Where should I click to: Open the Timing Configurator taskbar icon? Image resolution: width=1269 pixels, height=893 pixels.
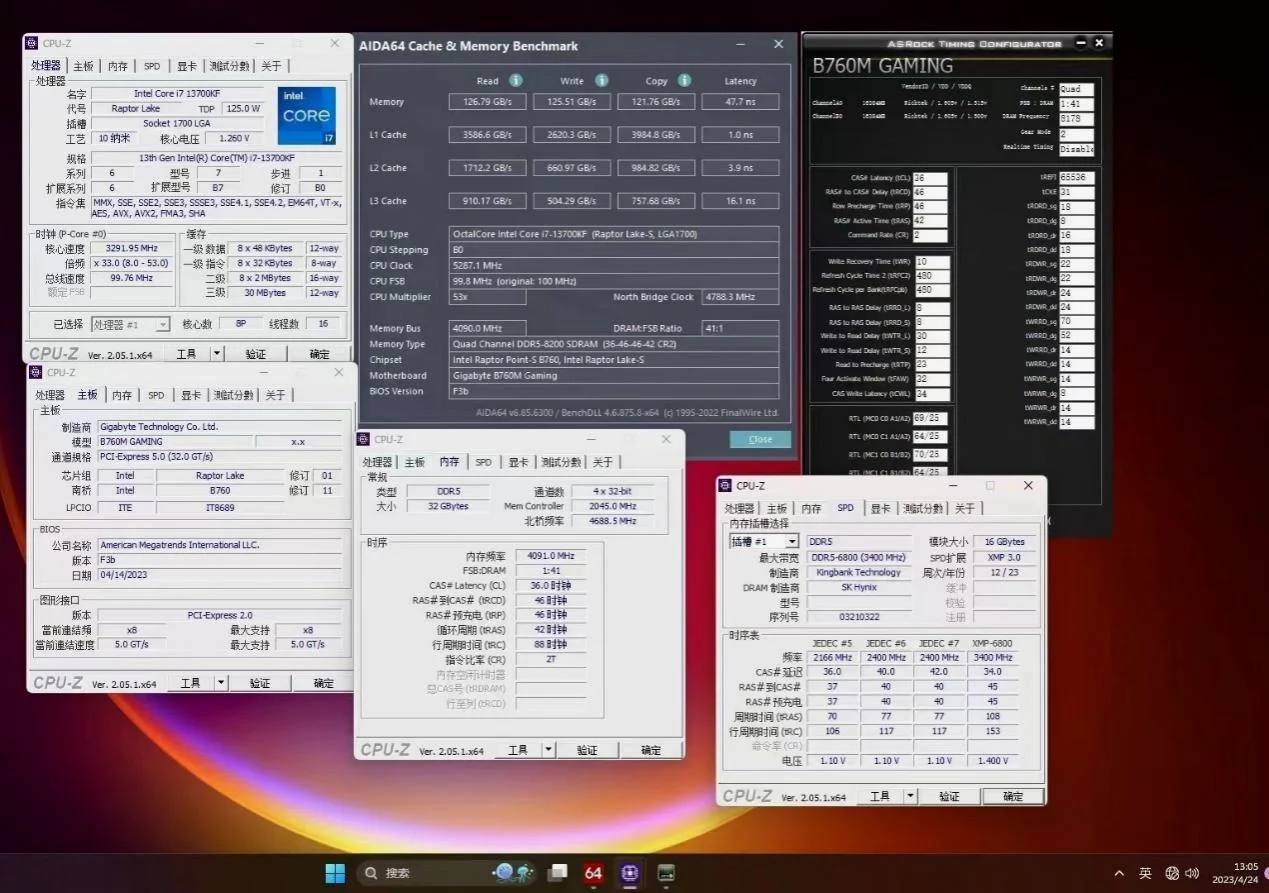tap(666, 873)
